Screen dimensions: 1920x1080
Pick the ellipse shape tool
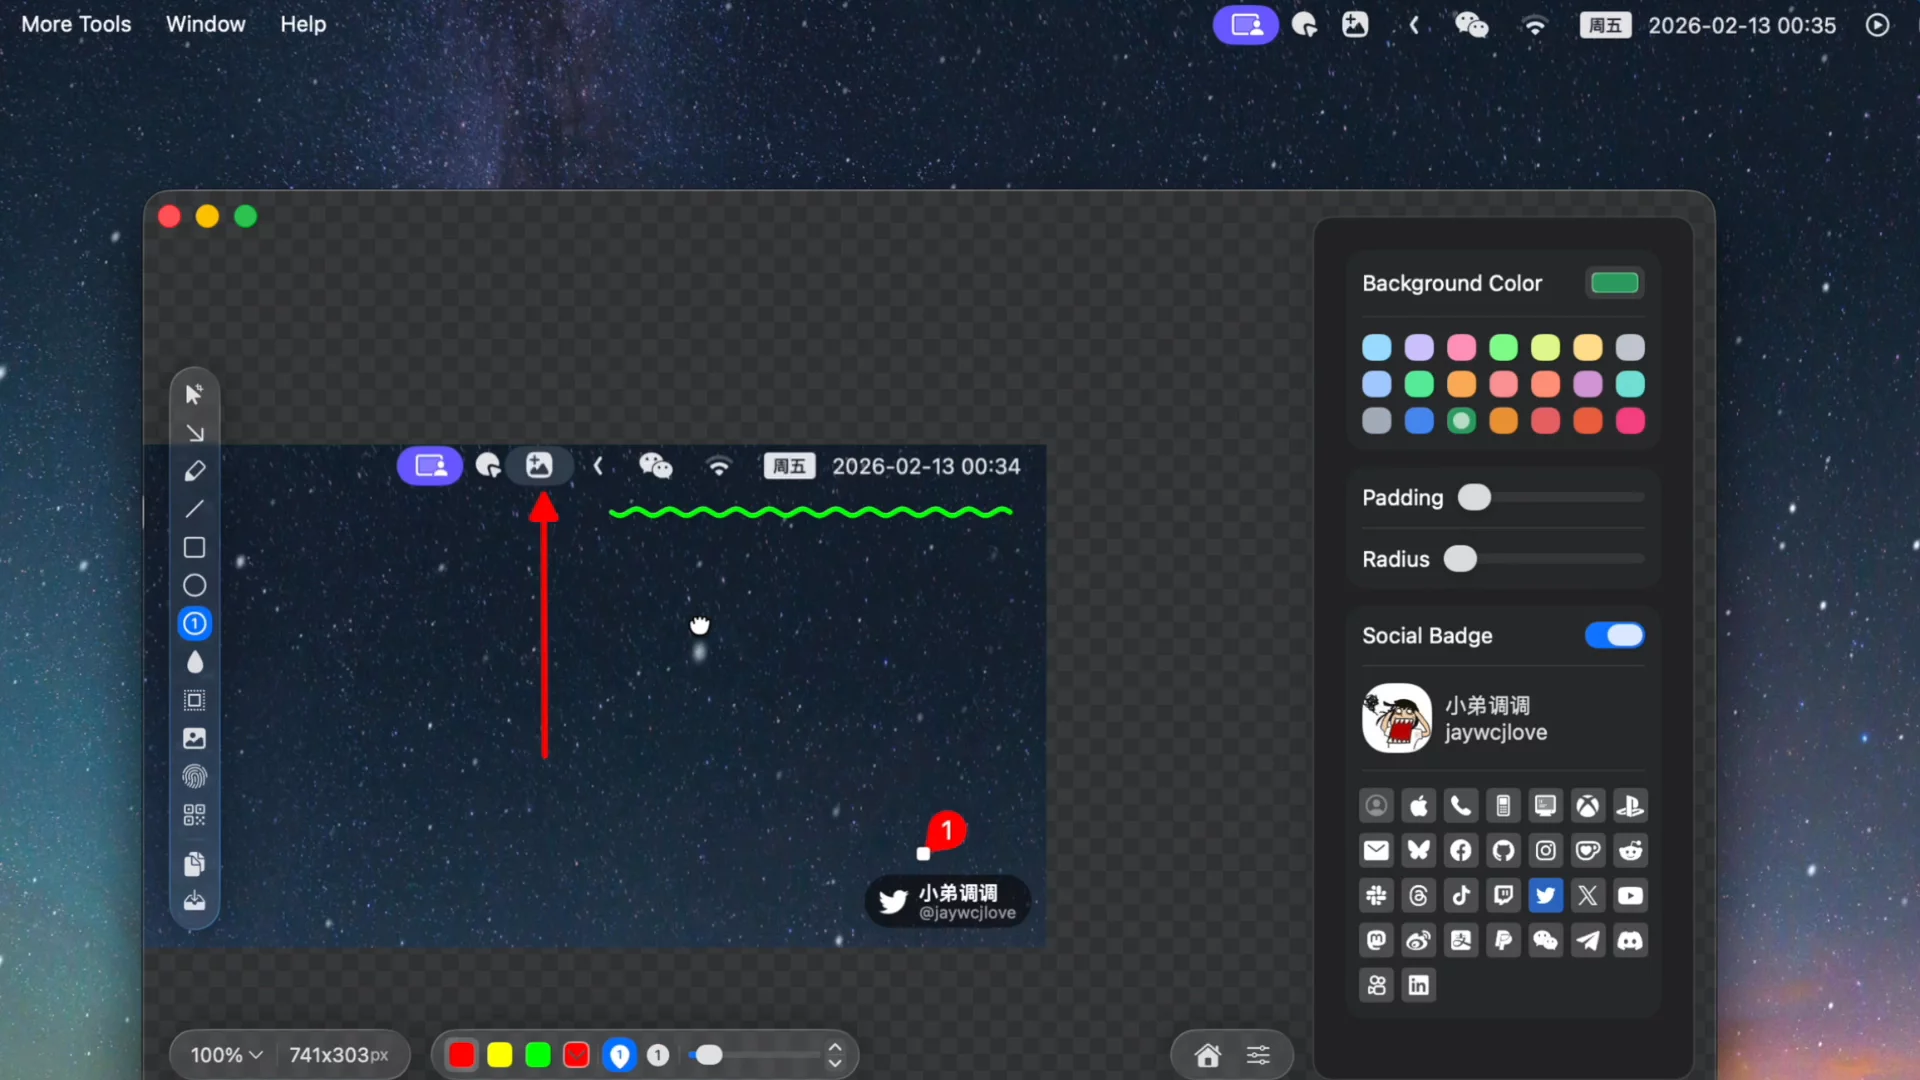coord(195,585)
